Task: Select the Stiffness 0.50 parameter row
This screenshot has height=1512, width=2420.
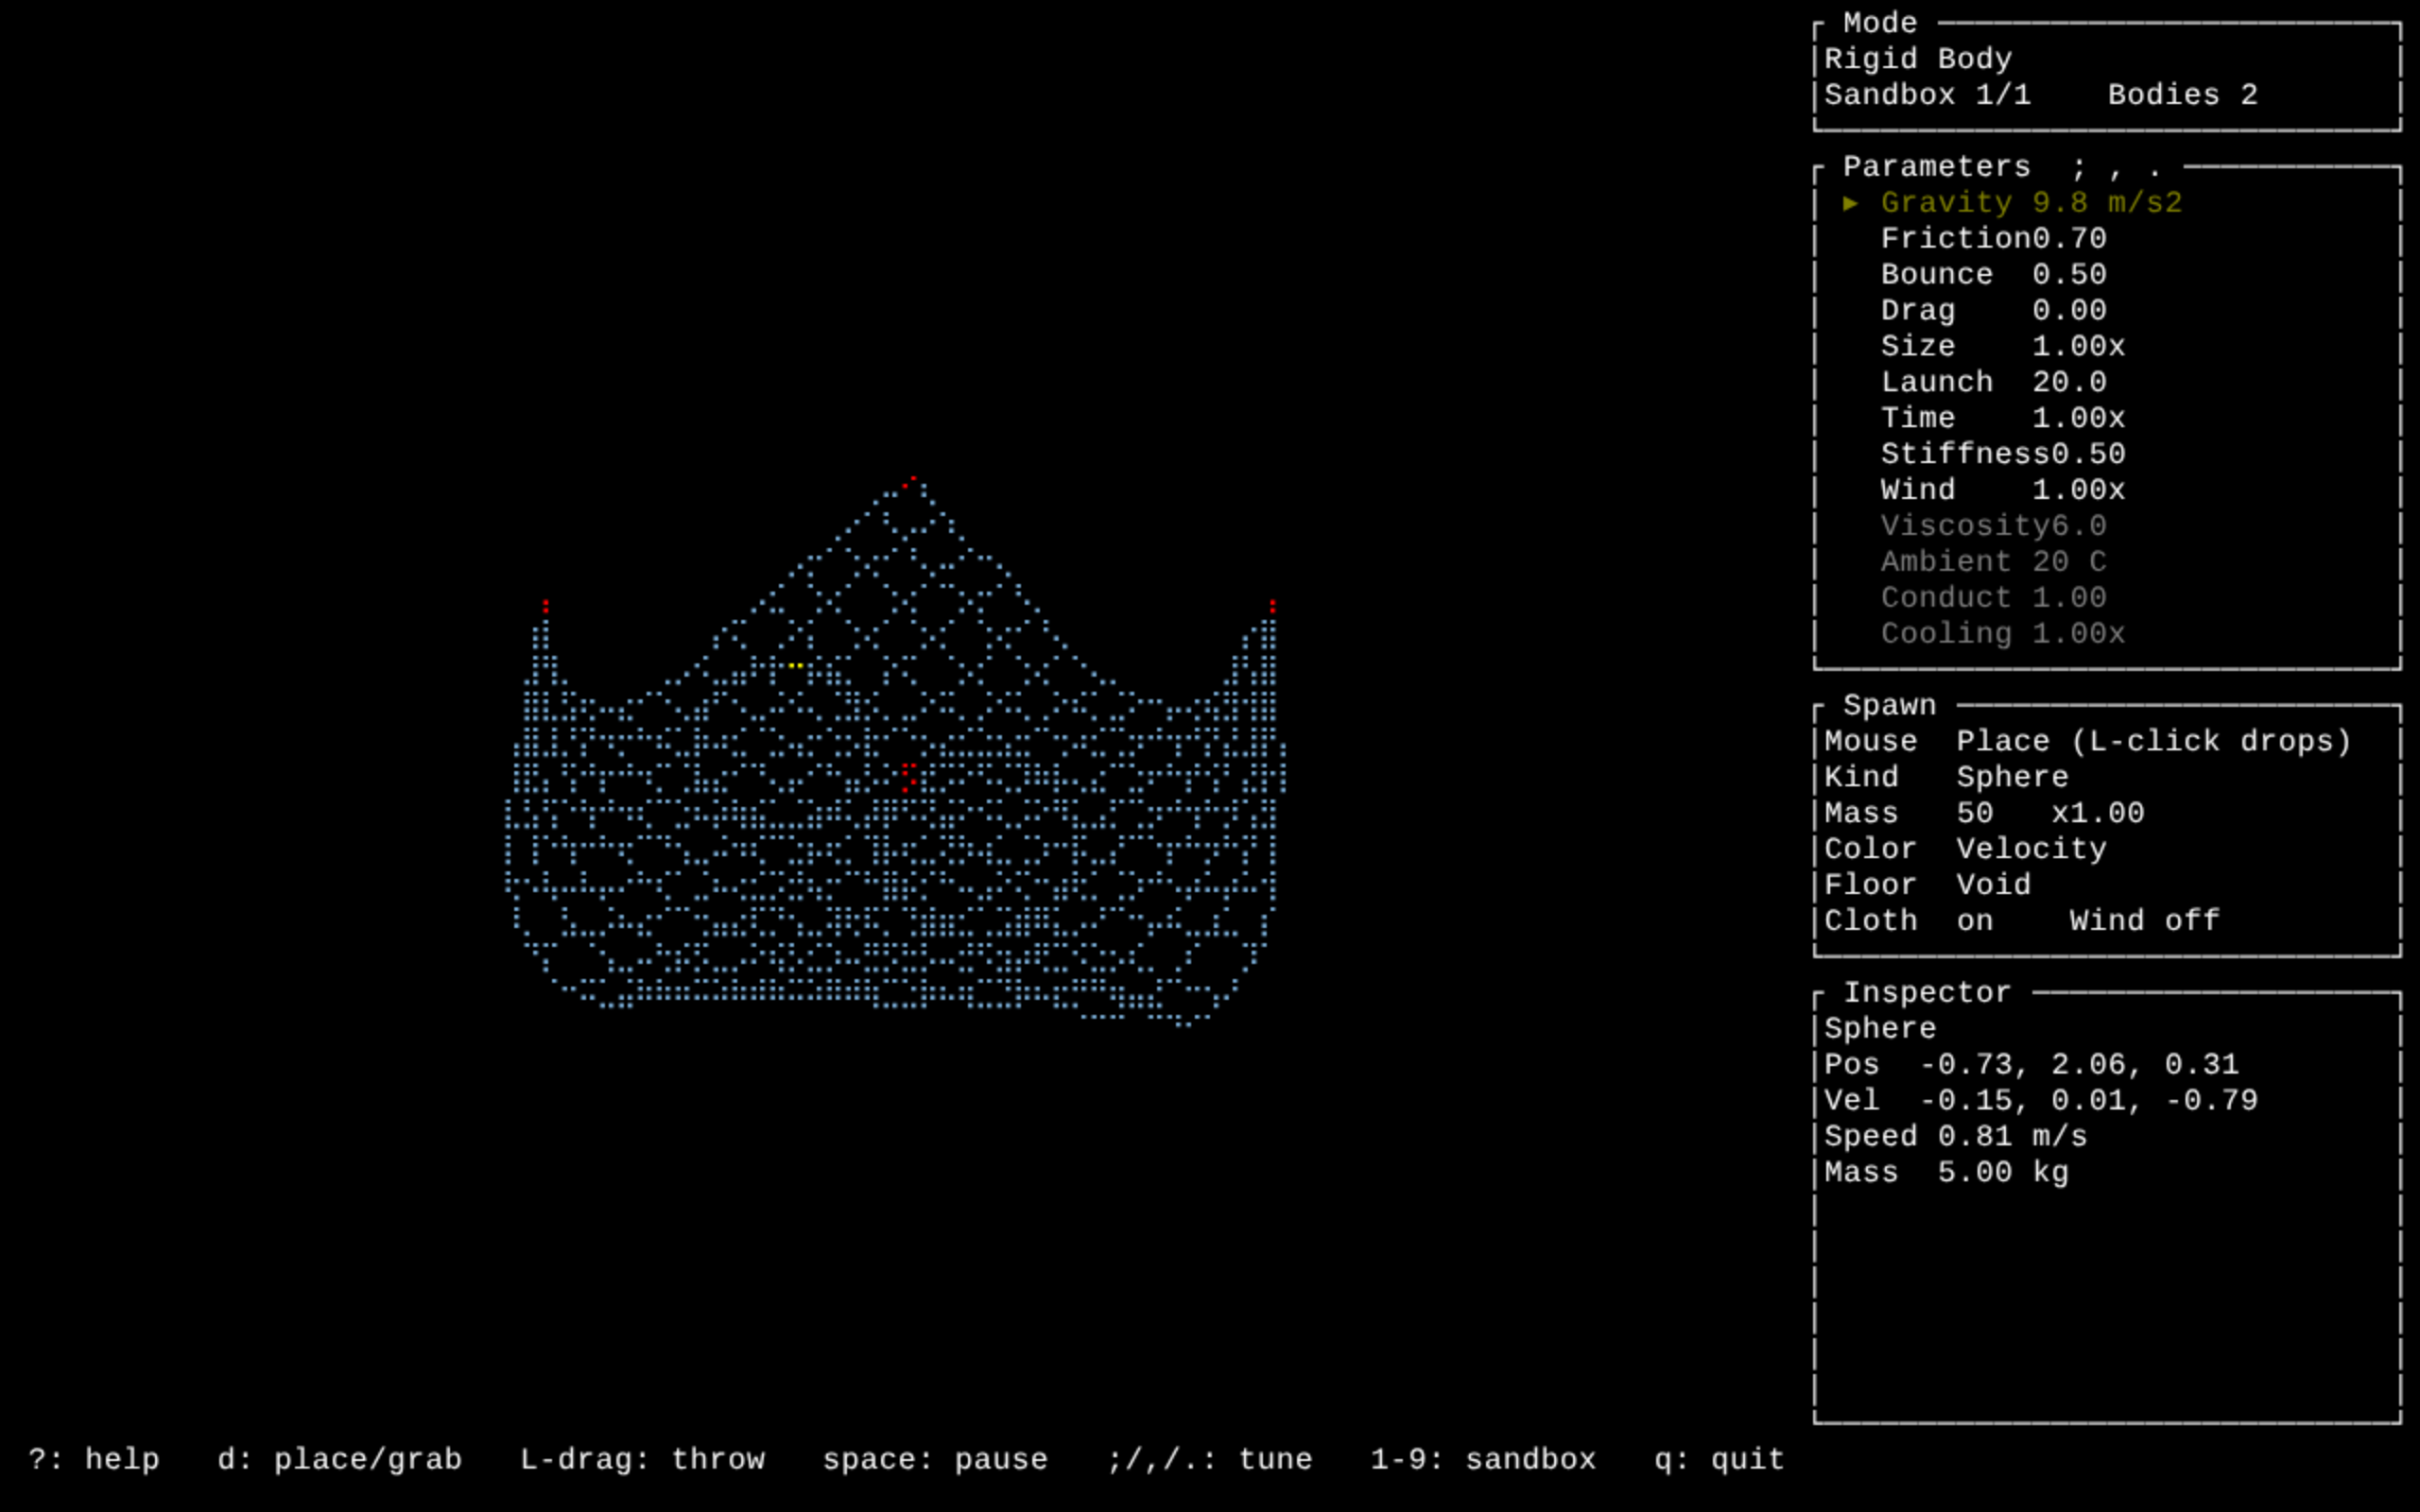Action: [x=2002, y=455]
